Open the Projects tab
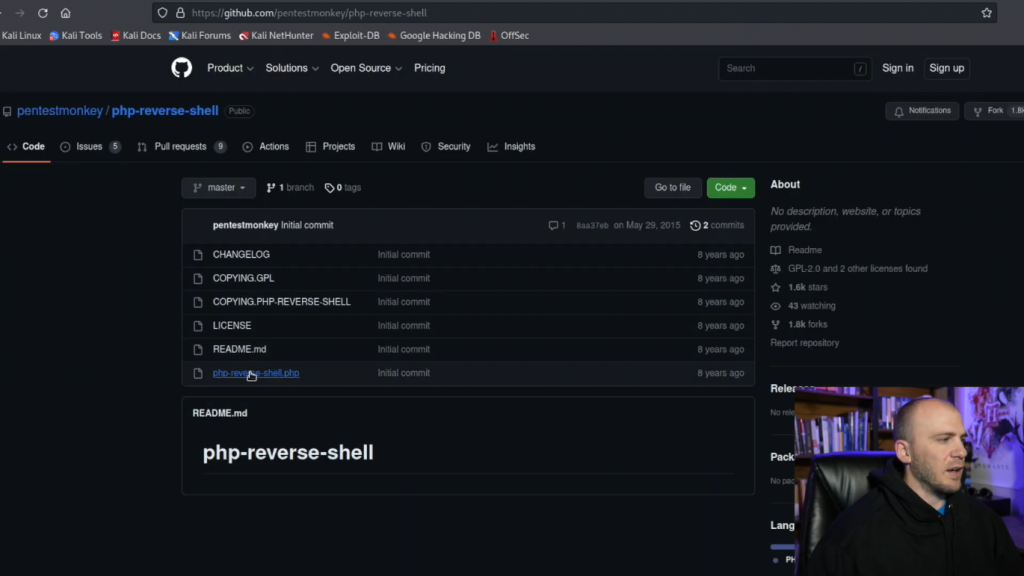The width and height of the screenshot is (1024, 576). 330,147
